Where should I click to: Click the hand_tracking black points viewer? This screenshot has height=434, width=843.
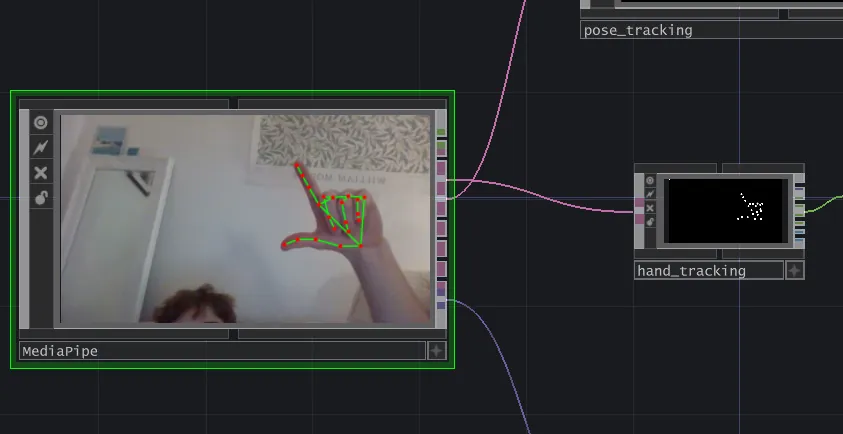click(724, 211)
